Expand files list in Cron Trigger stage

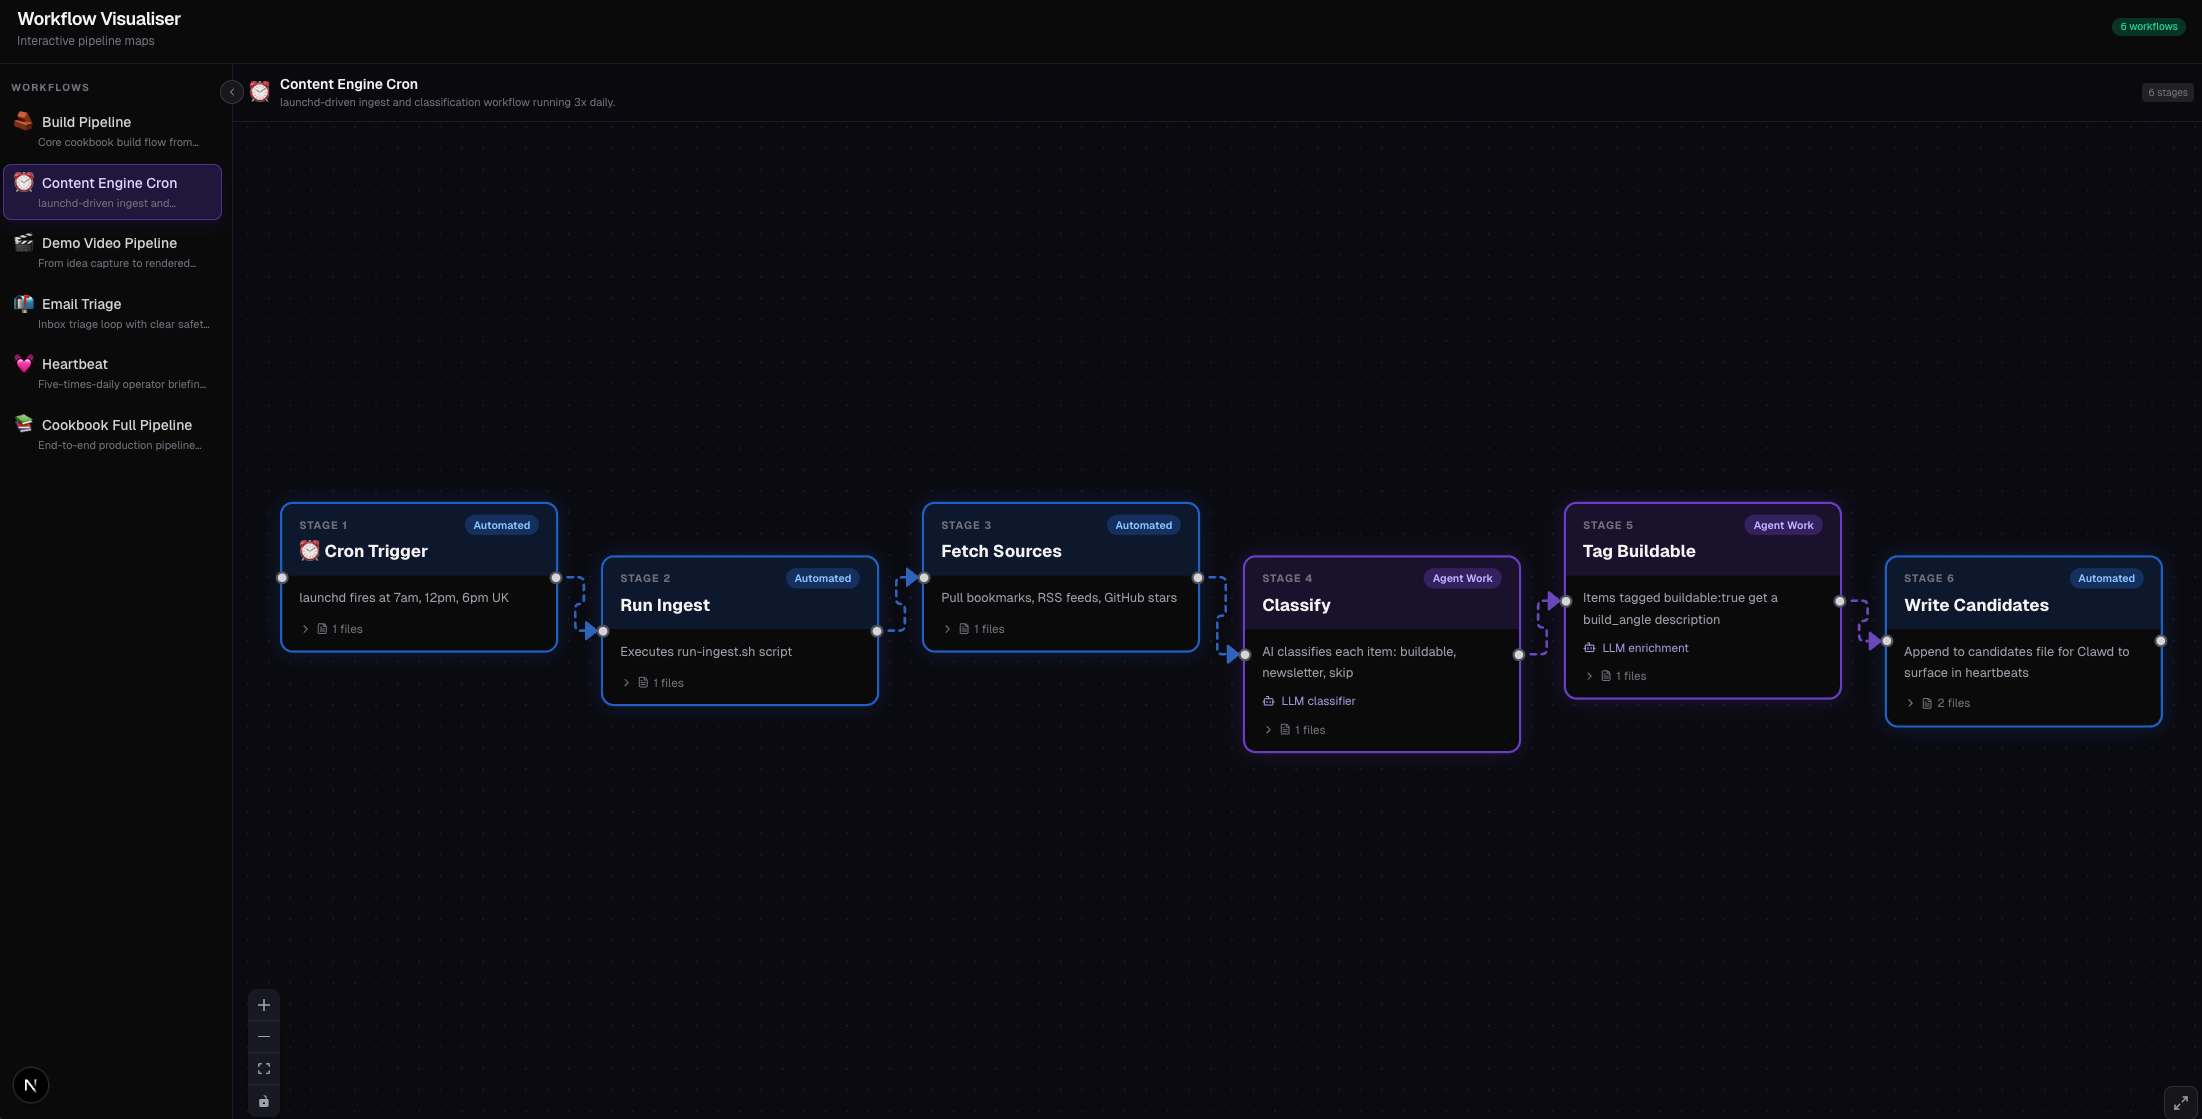(306, 629)
